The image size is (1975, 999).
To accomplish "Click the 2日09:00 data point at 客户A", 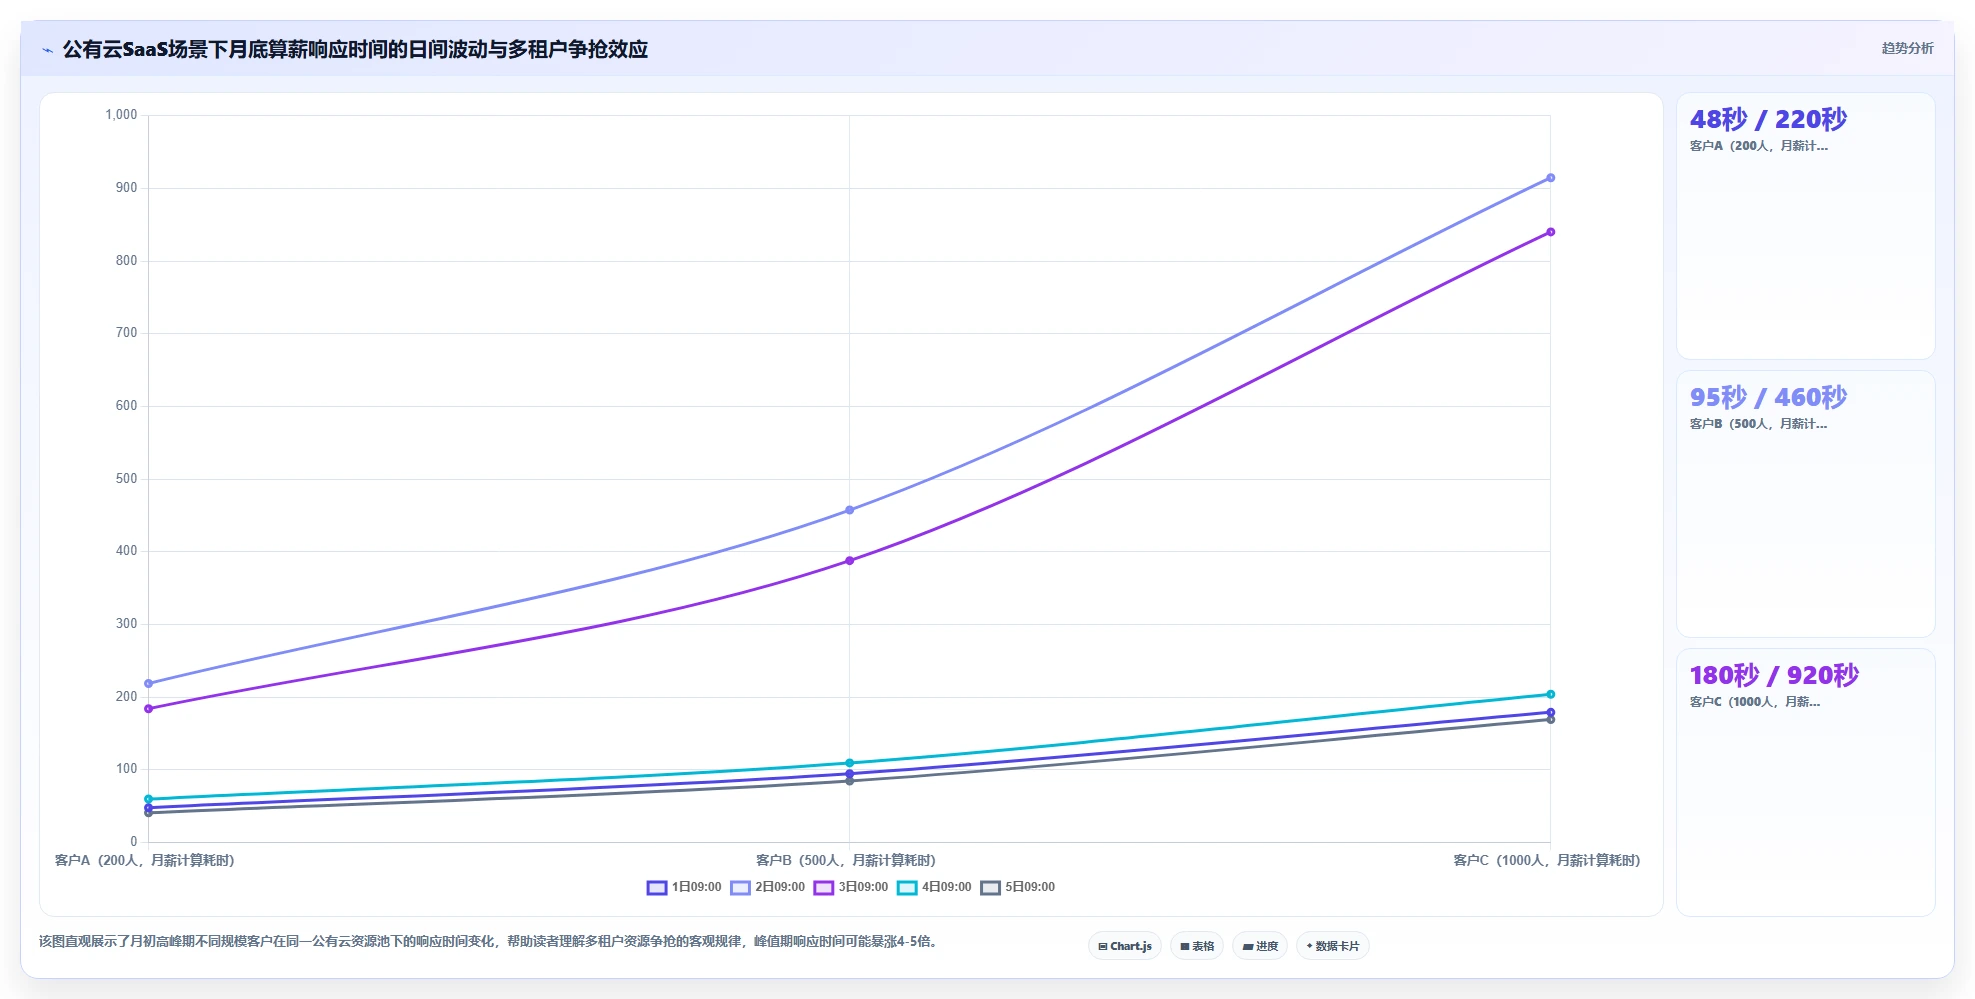I will [148, 684].
